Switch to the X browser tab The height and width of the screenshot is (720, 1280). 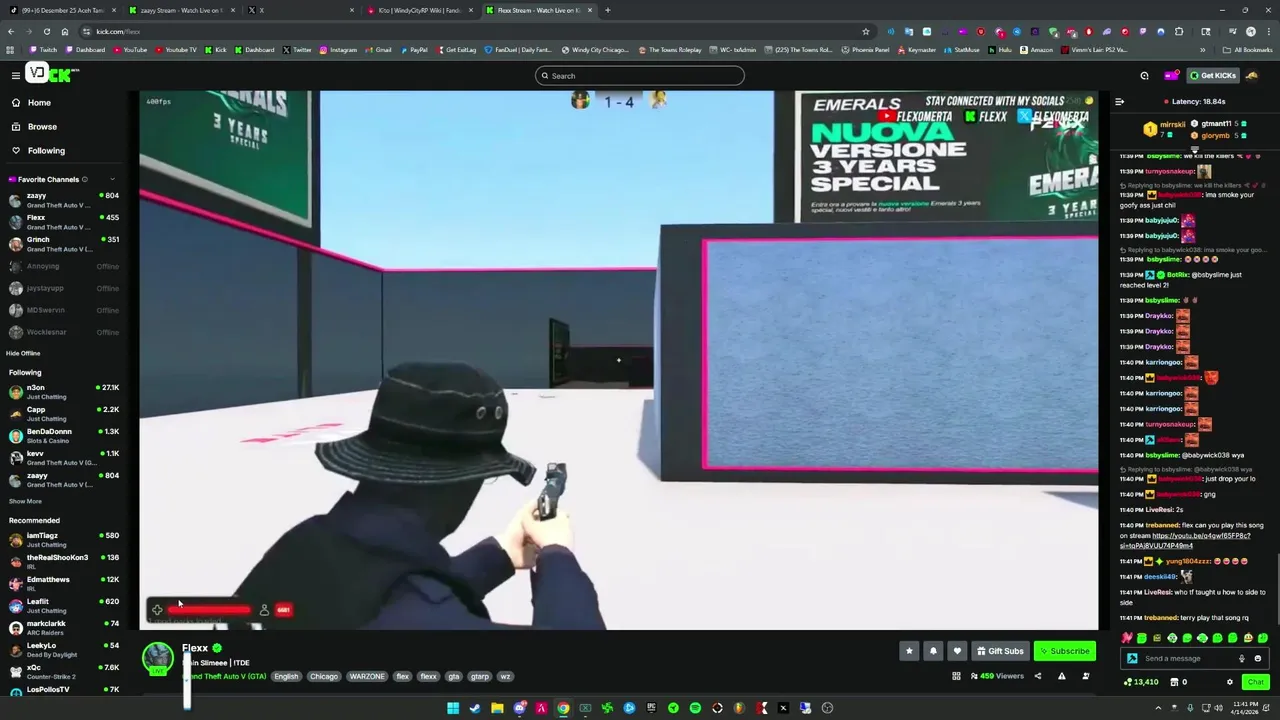tap(300, 10)
